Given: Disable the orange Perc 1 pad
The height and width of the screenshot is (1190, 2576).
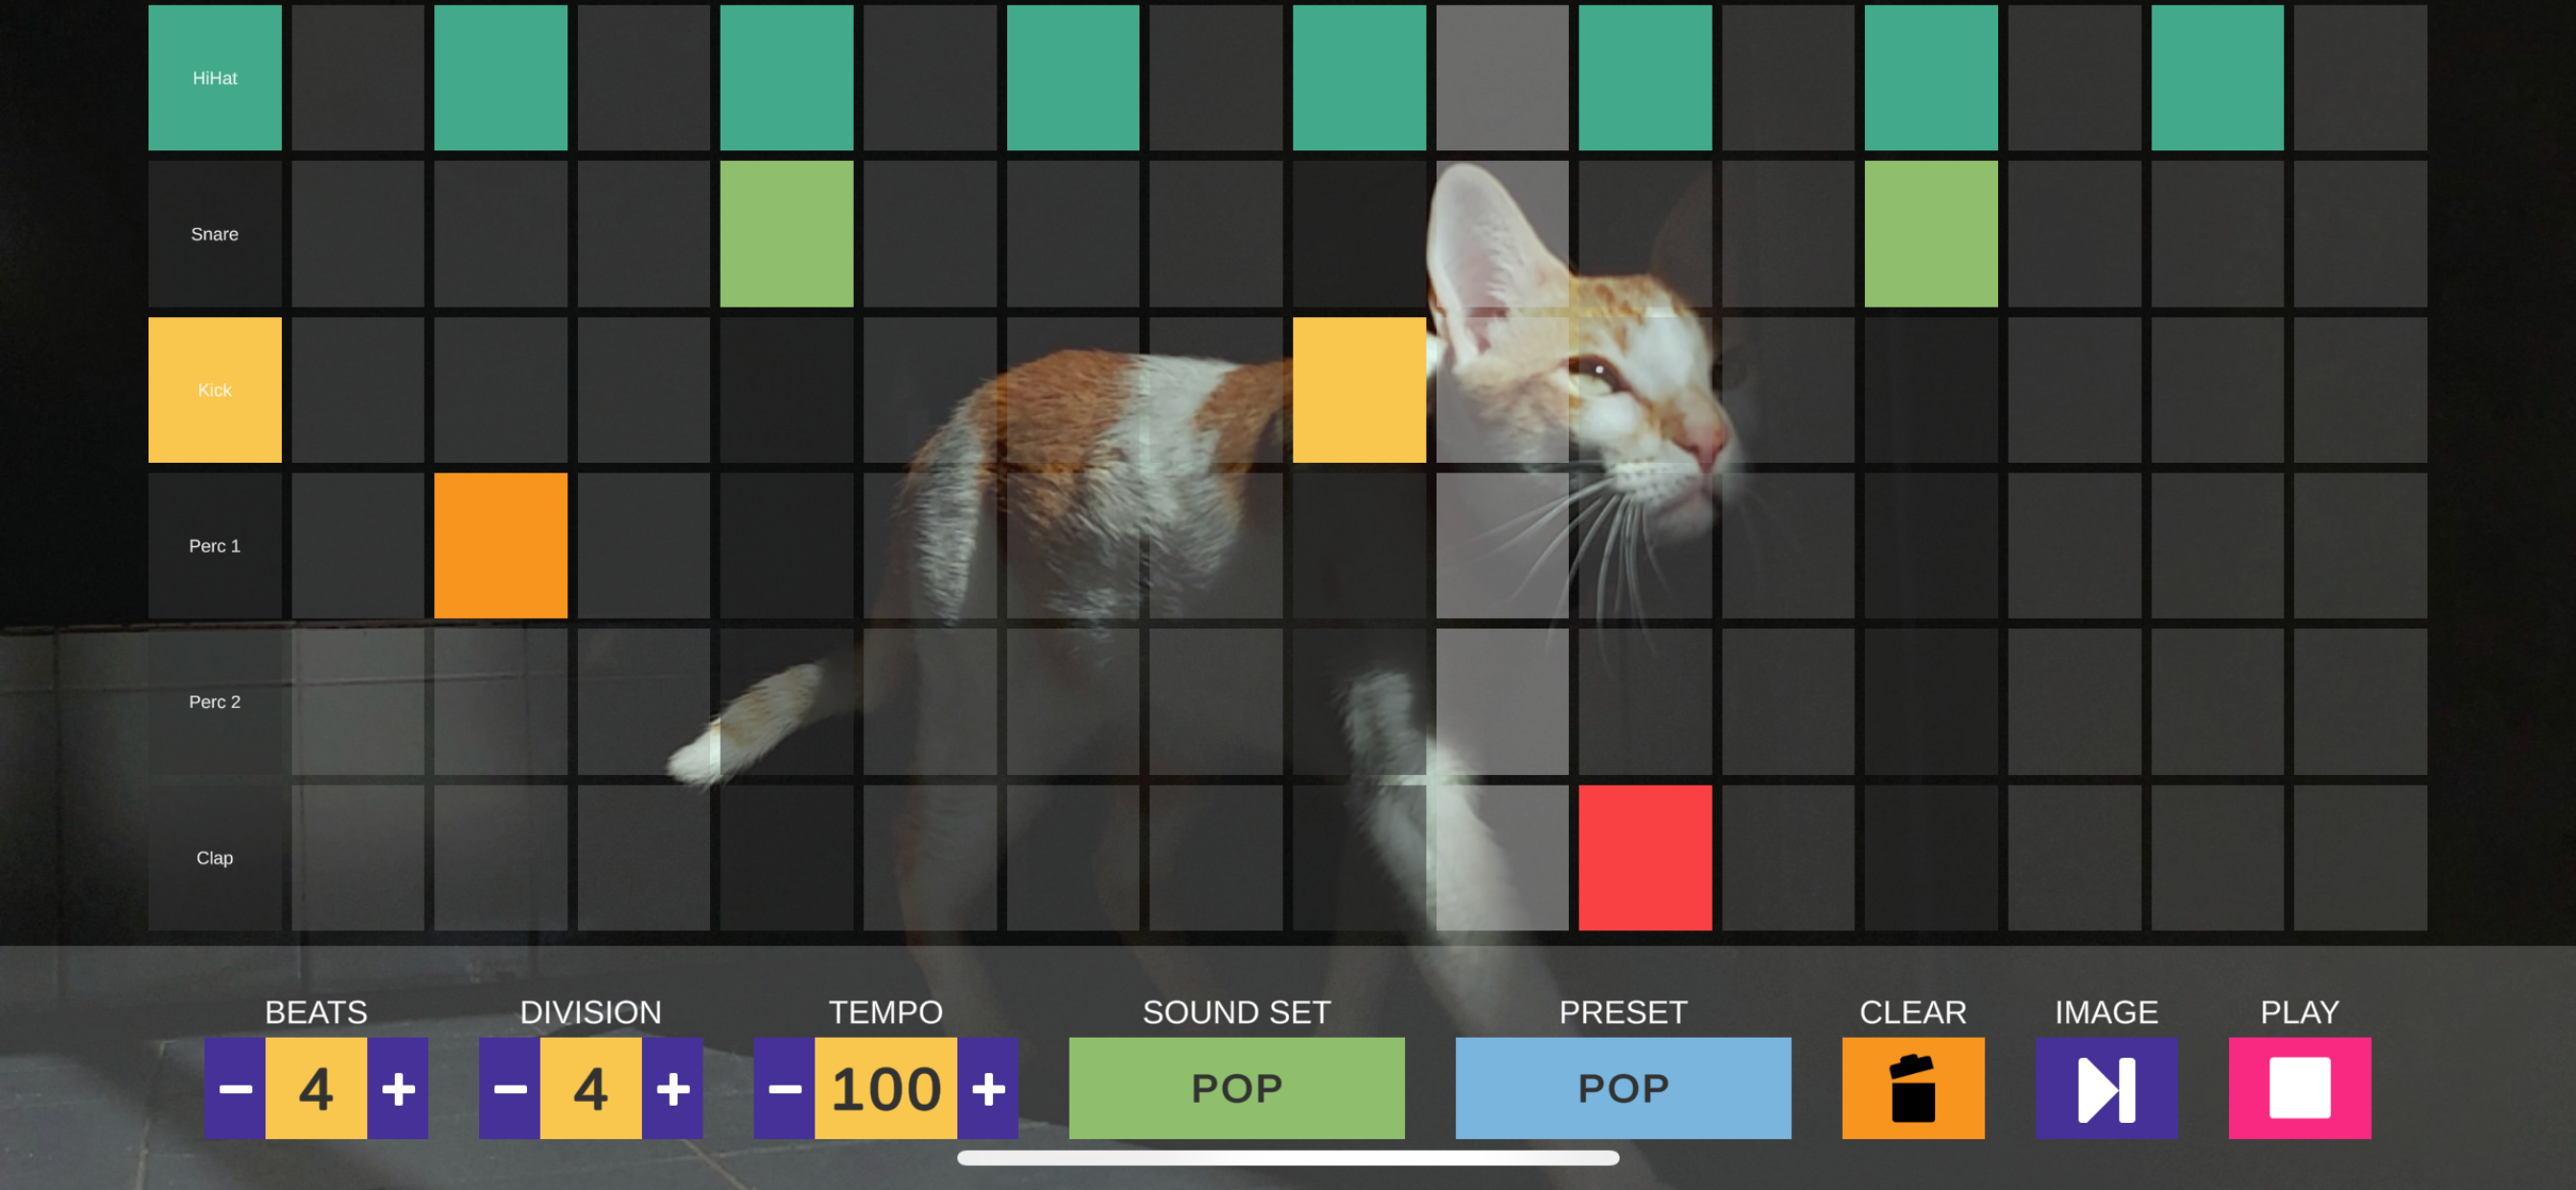Looking at the screenshot, I should pos(501,545).
